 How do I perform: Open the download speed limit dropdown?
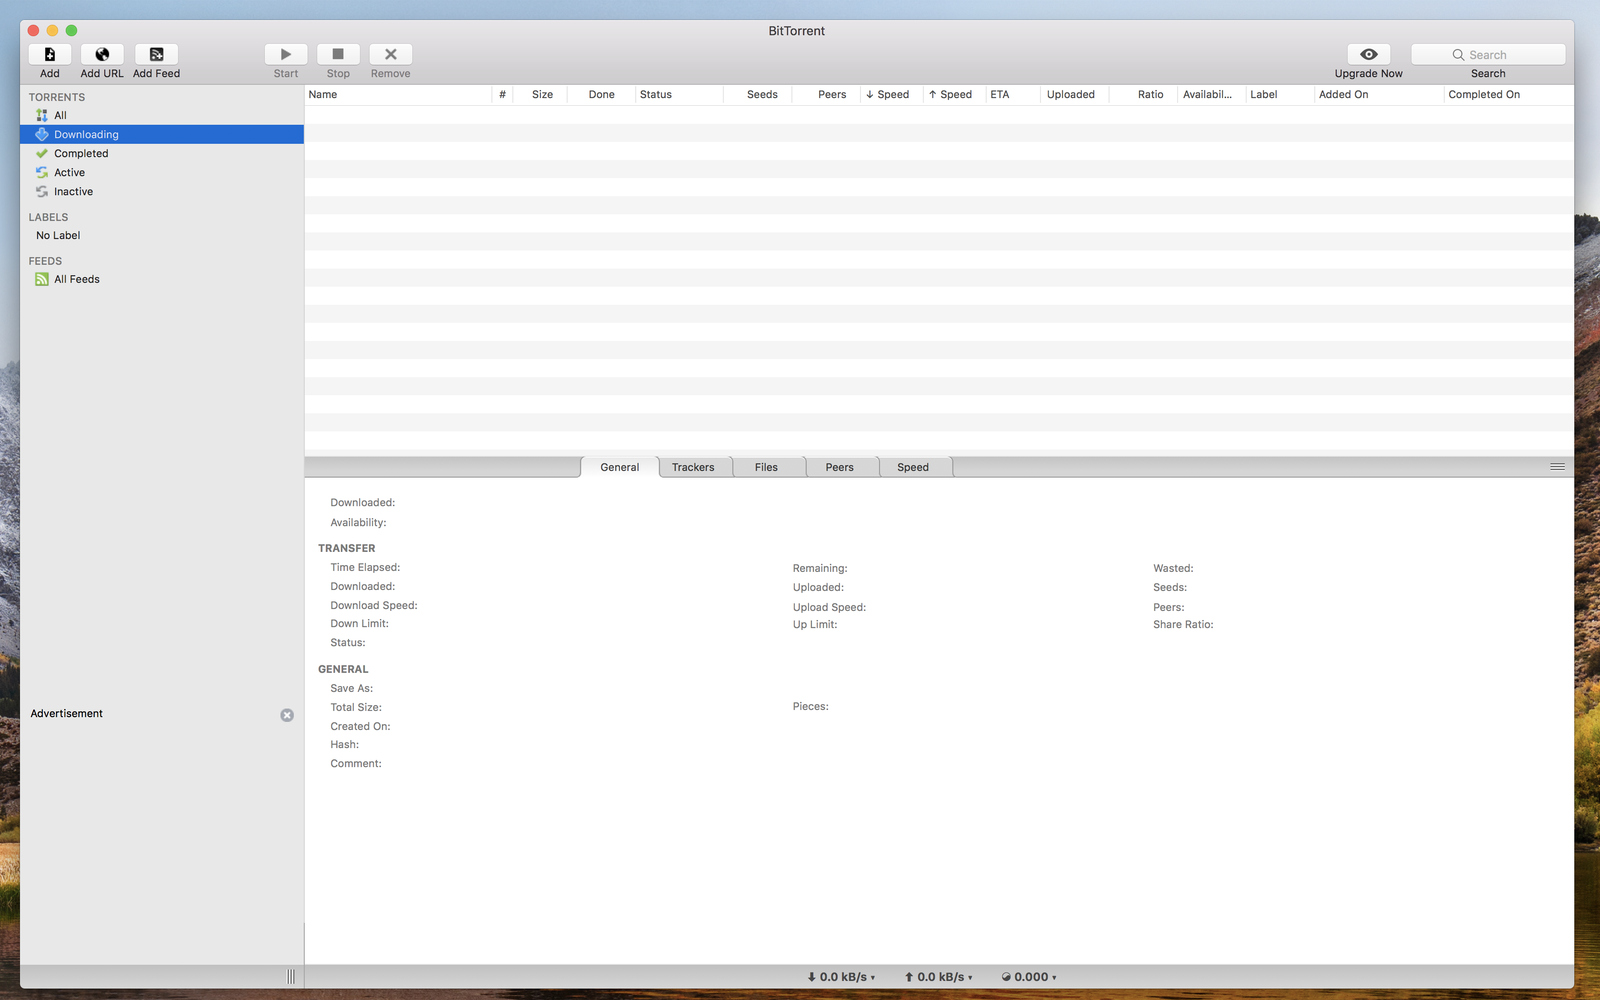click(x=841, y=977)
